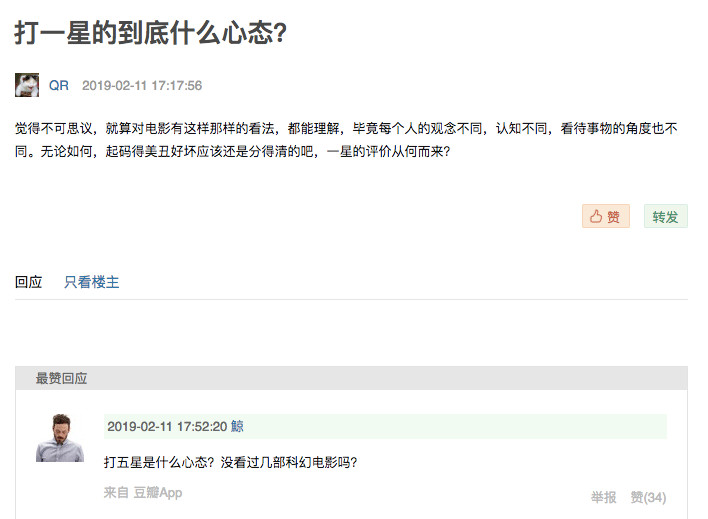Open the 豆瓣App source link
Screen dimensions: 708x519
(158, 493)
